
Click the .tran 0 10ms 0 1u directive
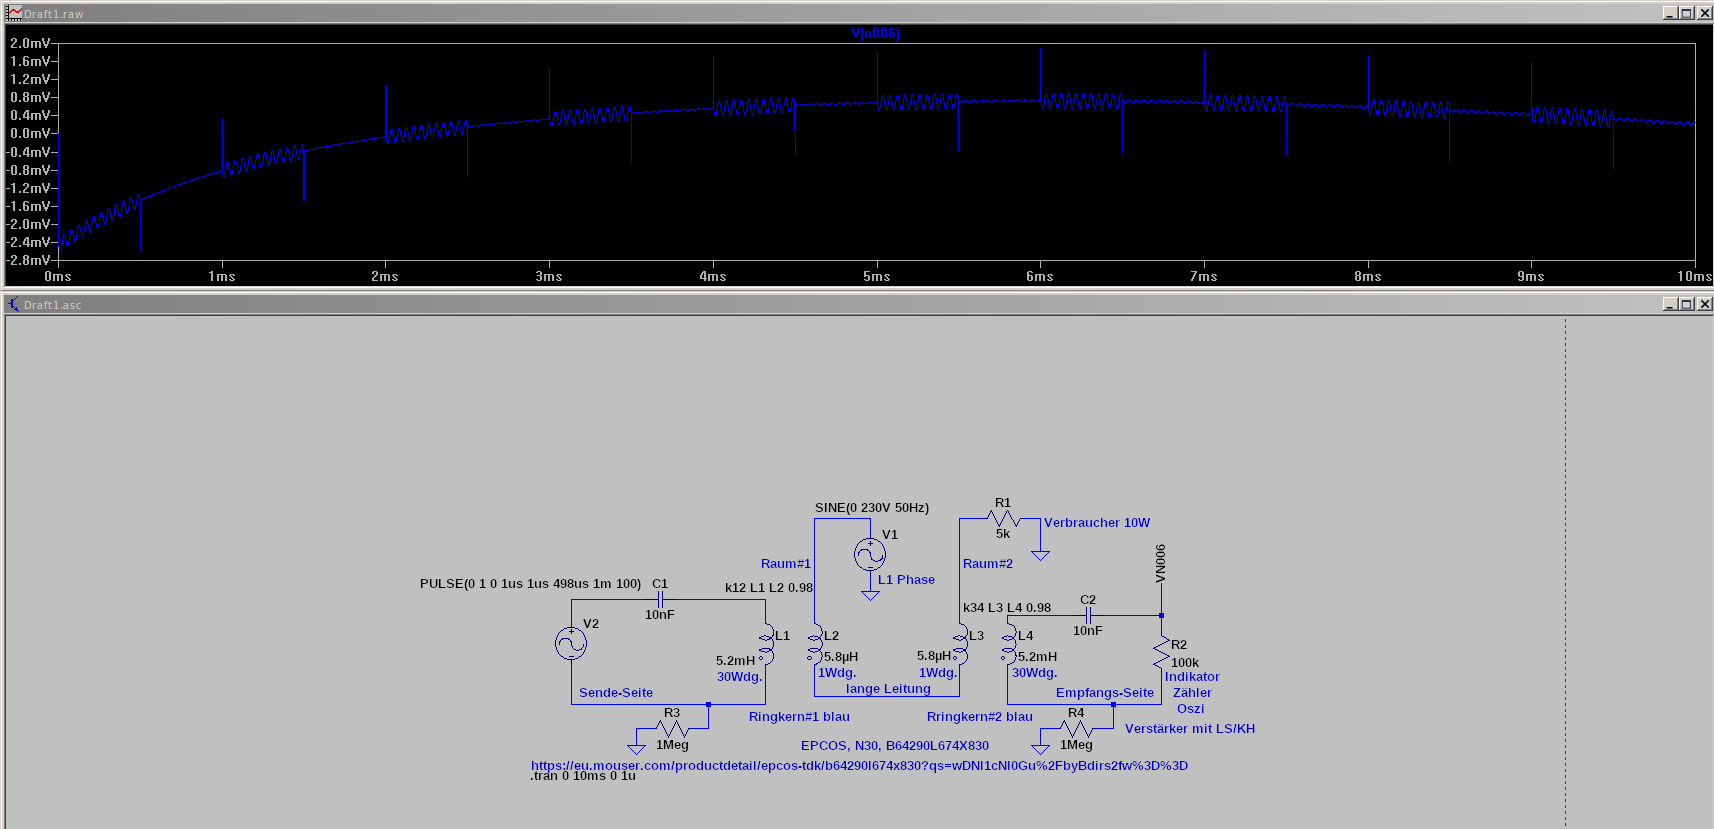tap(583, 775)
